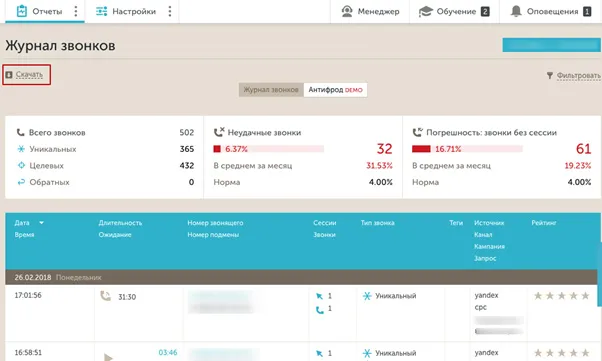Switch to the Журнал звонков tab

pos(271,89)
